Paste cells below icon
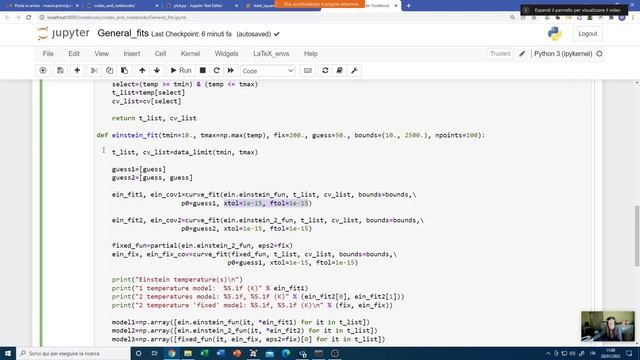 tap(124, 71)
